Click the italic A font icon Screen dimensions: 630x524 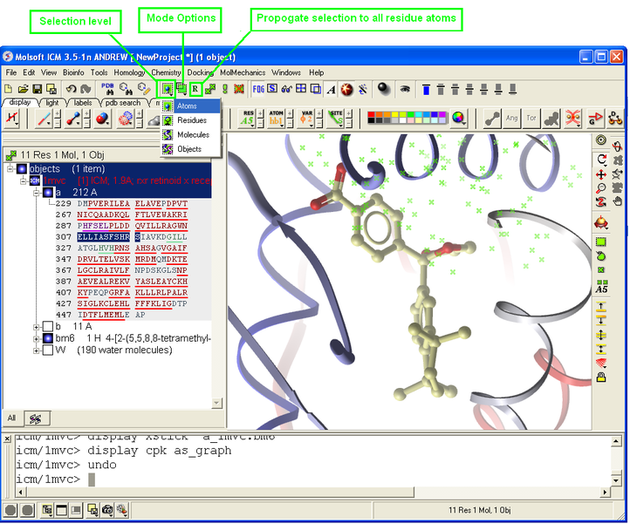pos(331,89)
